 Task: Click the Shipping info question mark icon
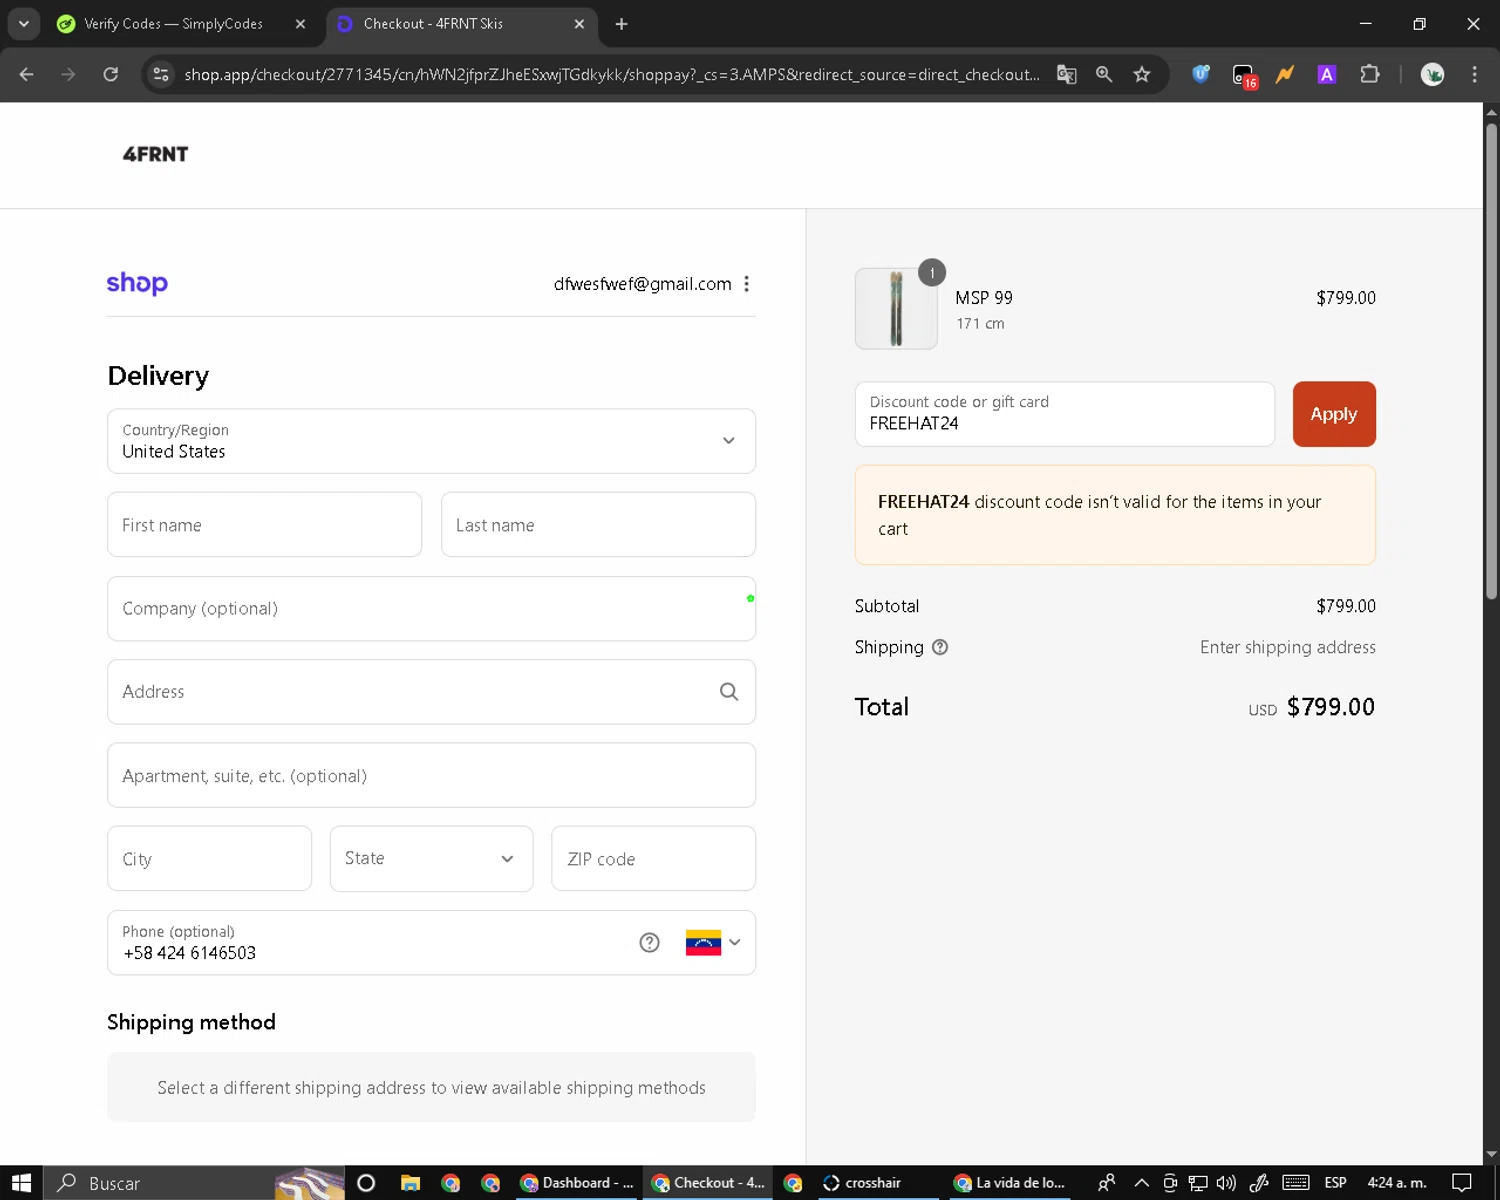click(x=940, y=647)
